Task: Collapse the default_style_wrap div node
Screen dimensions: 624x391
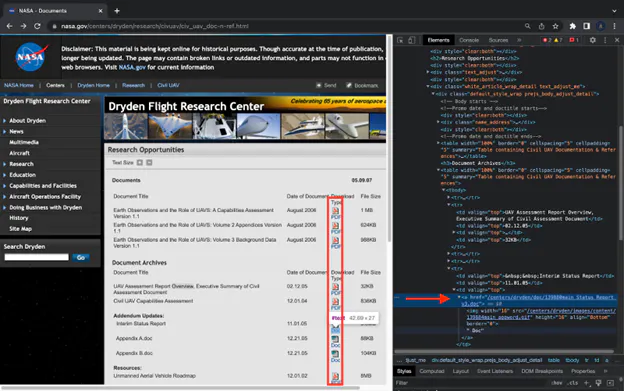Action: point(433,93)
